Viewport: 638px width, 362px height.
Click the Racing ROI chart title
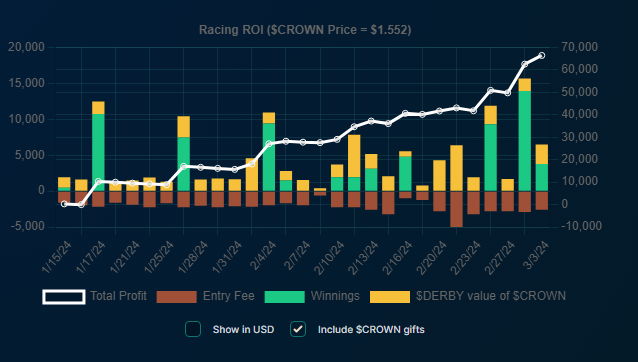tap(305, 30)
